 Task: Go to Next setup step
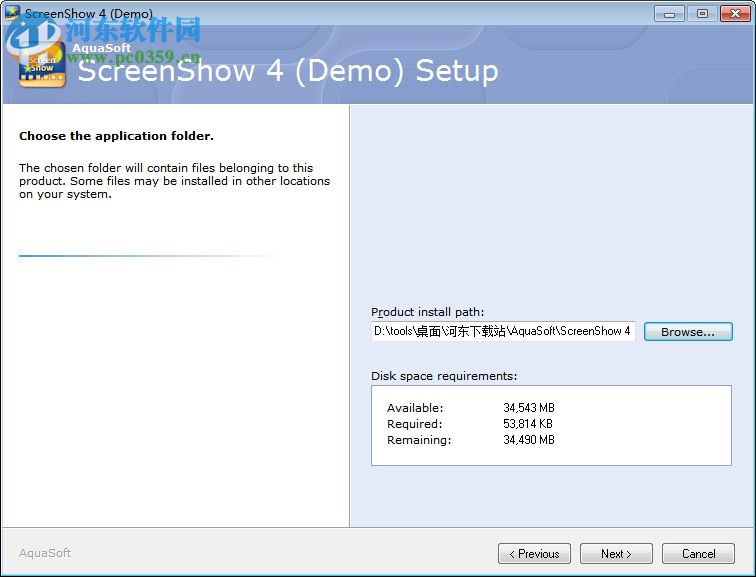[x=616, y=553]
